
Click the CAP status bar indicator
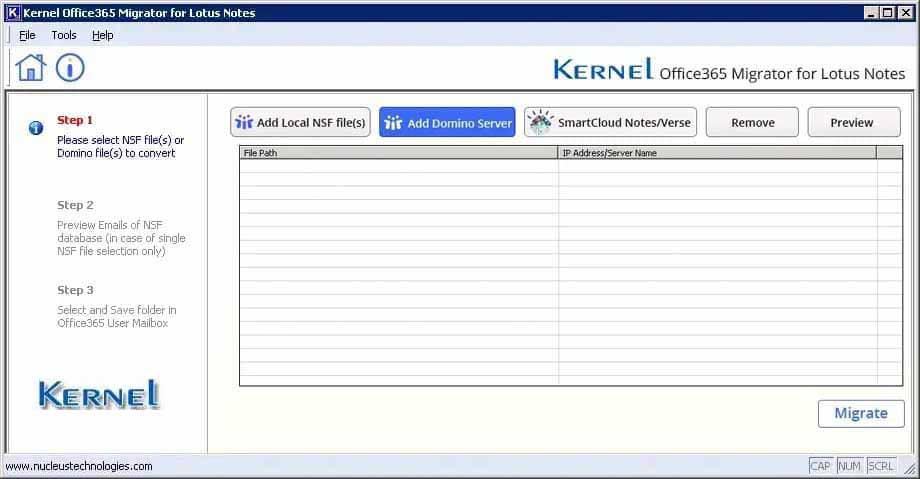click(820, 466)
